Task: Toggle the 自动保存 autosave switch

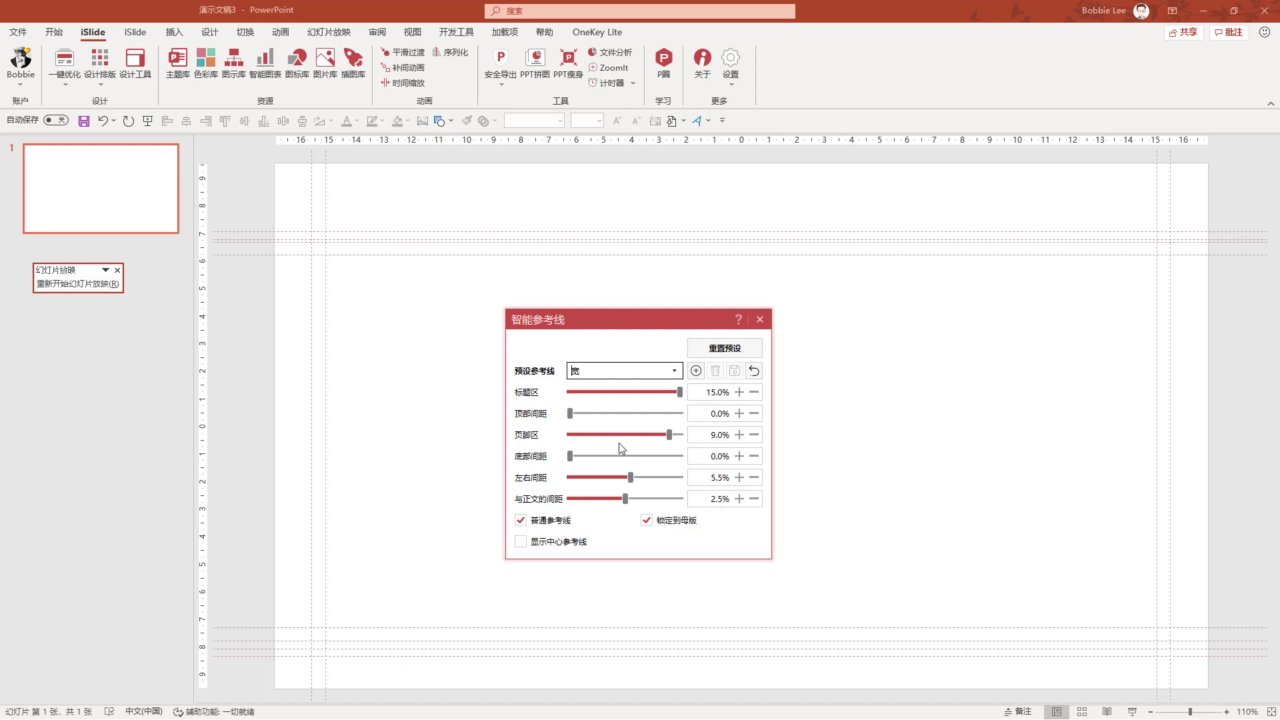Action: click(56, 120)
